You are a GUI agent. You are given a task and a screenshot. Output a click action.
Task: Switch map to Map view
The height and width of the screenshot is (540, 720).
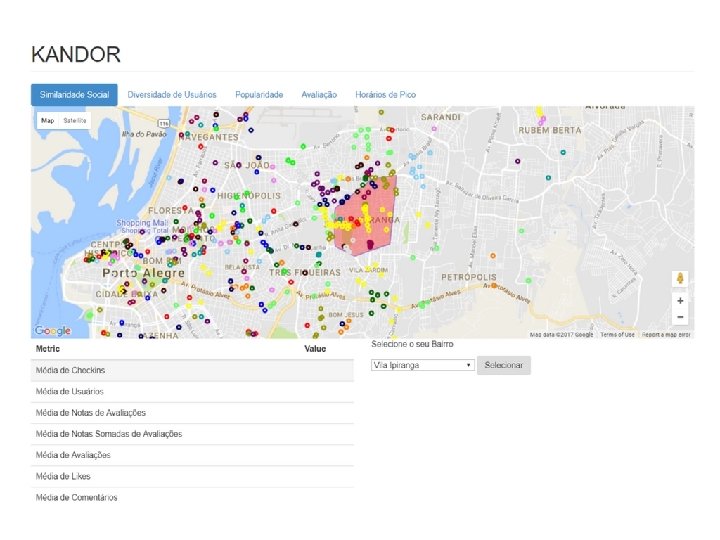point(48,121)
